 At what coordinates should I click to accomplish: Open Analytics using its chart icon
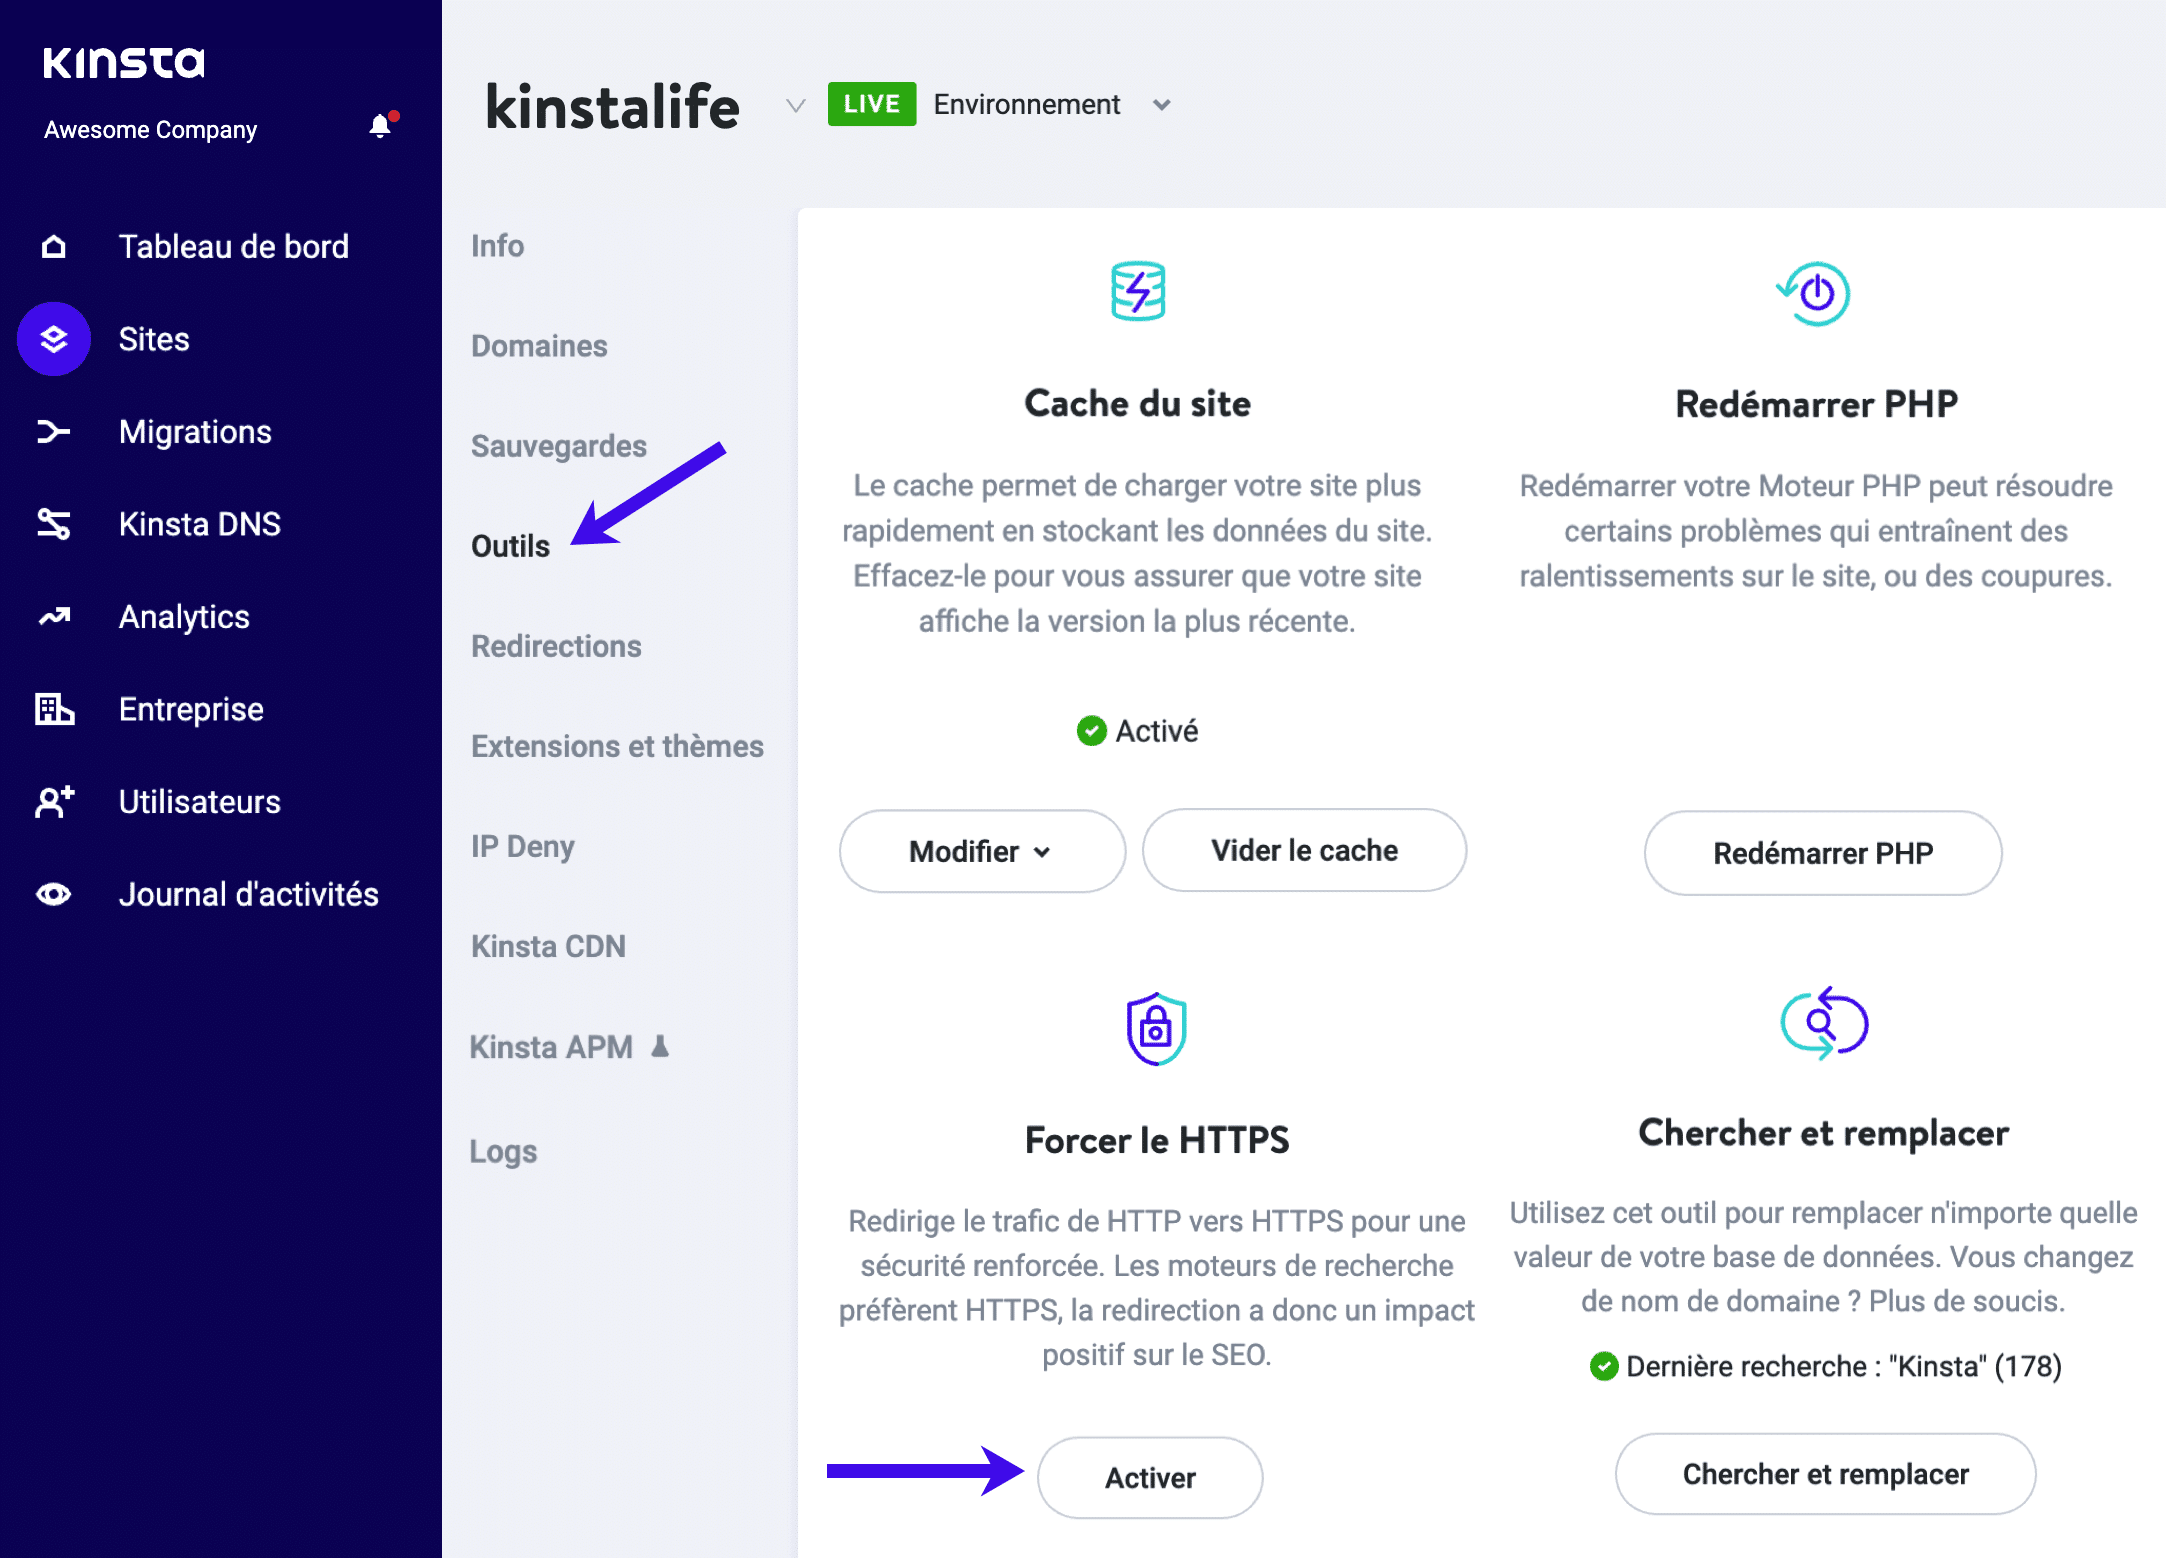click(54, 617)
